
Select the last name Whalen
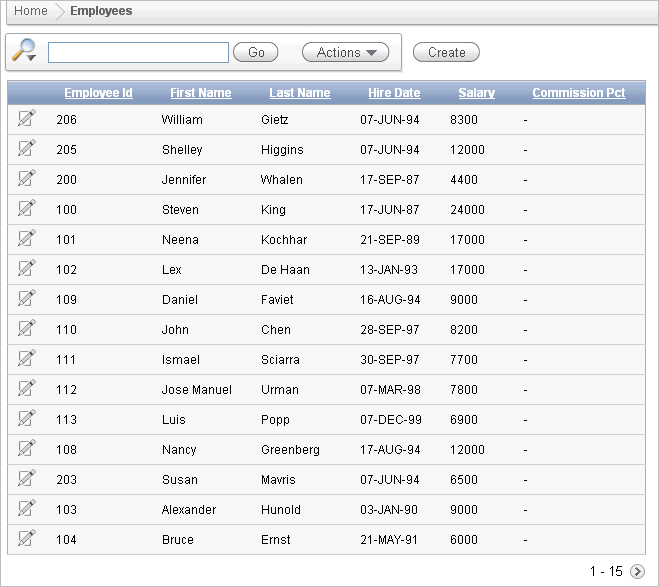click(282, 180)
